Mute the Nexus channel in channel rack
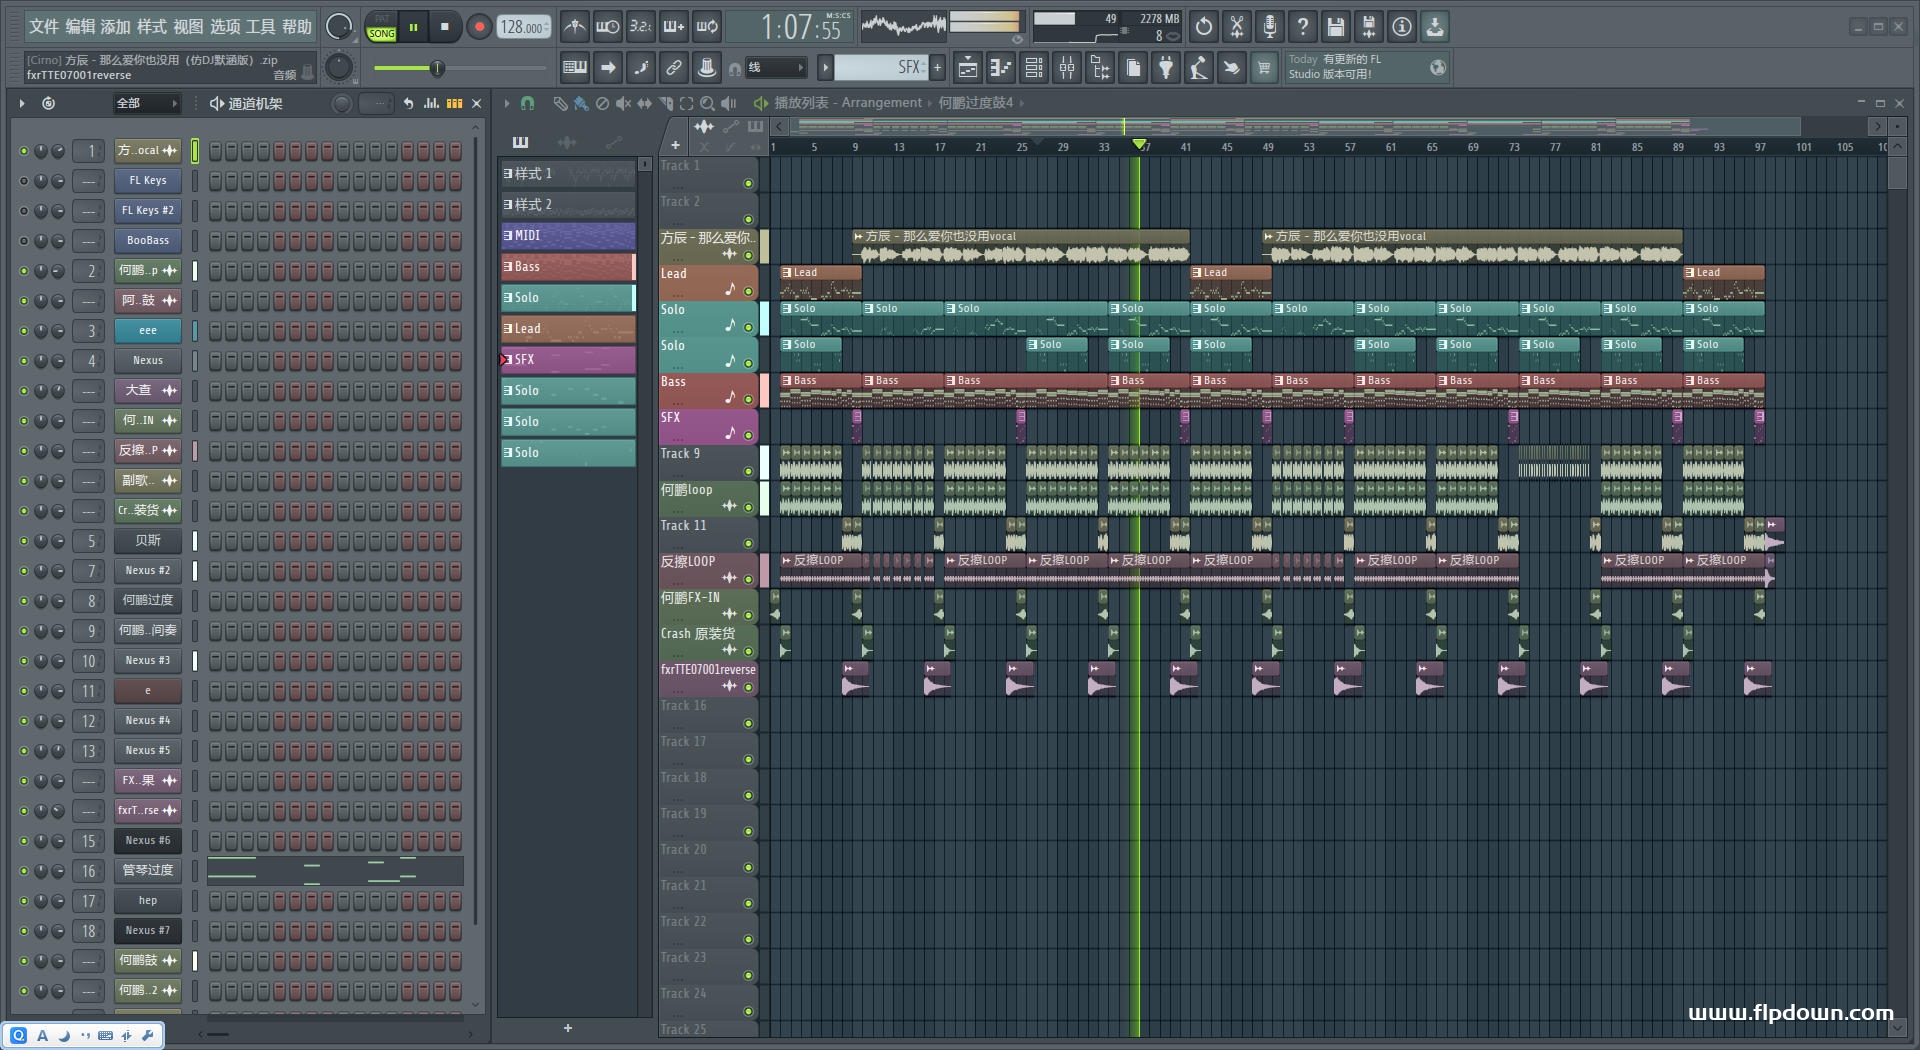This screenshot has height=1050, width=1920. click(24, 361)
